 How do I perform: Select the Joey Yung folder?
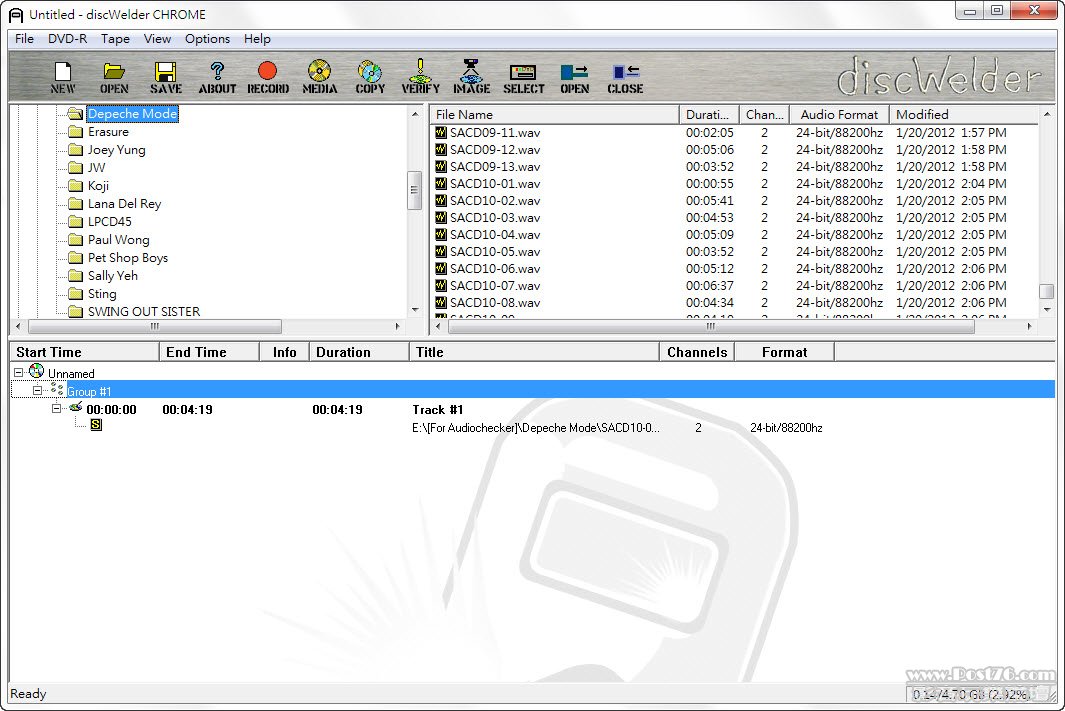click(x=116, y=149)
